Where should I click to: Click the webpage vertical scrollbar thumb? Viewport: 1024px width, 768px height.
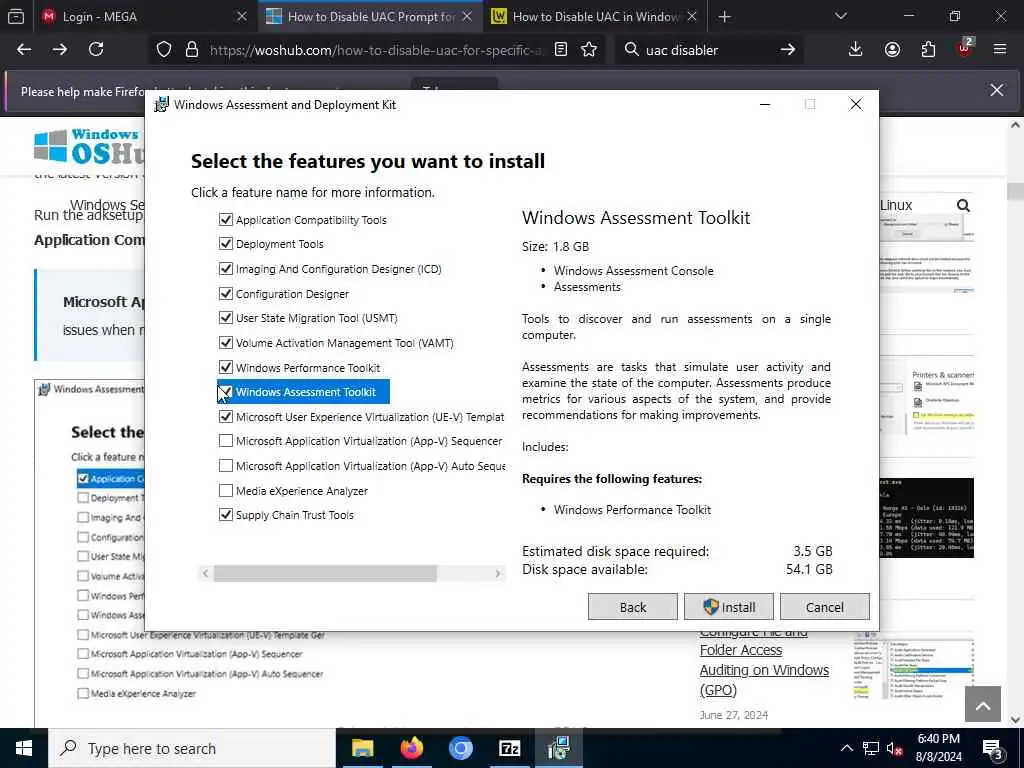[1016, 191]
